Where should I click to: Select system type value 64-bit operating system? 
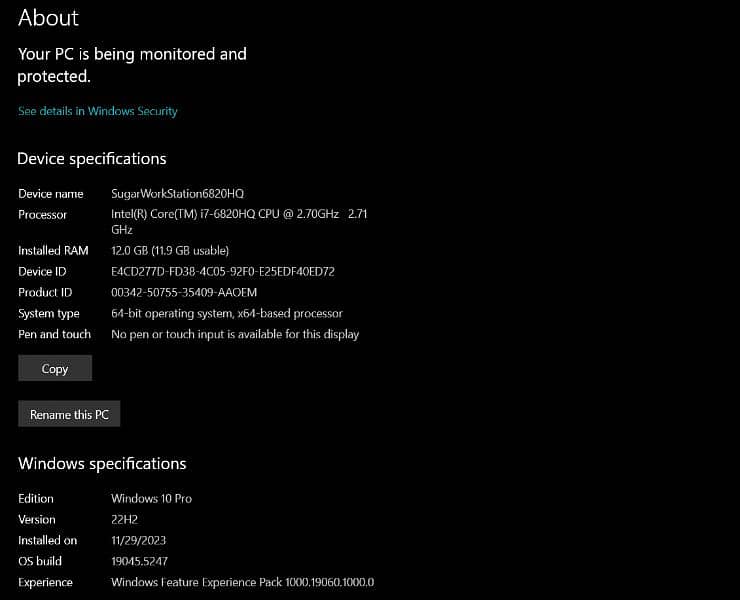[x=227, y=313]
